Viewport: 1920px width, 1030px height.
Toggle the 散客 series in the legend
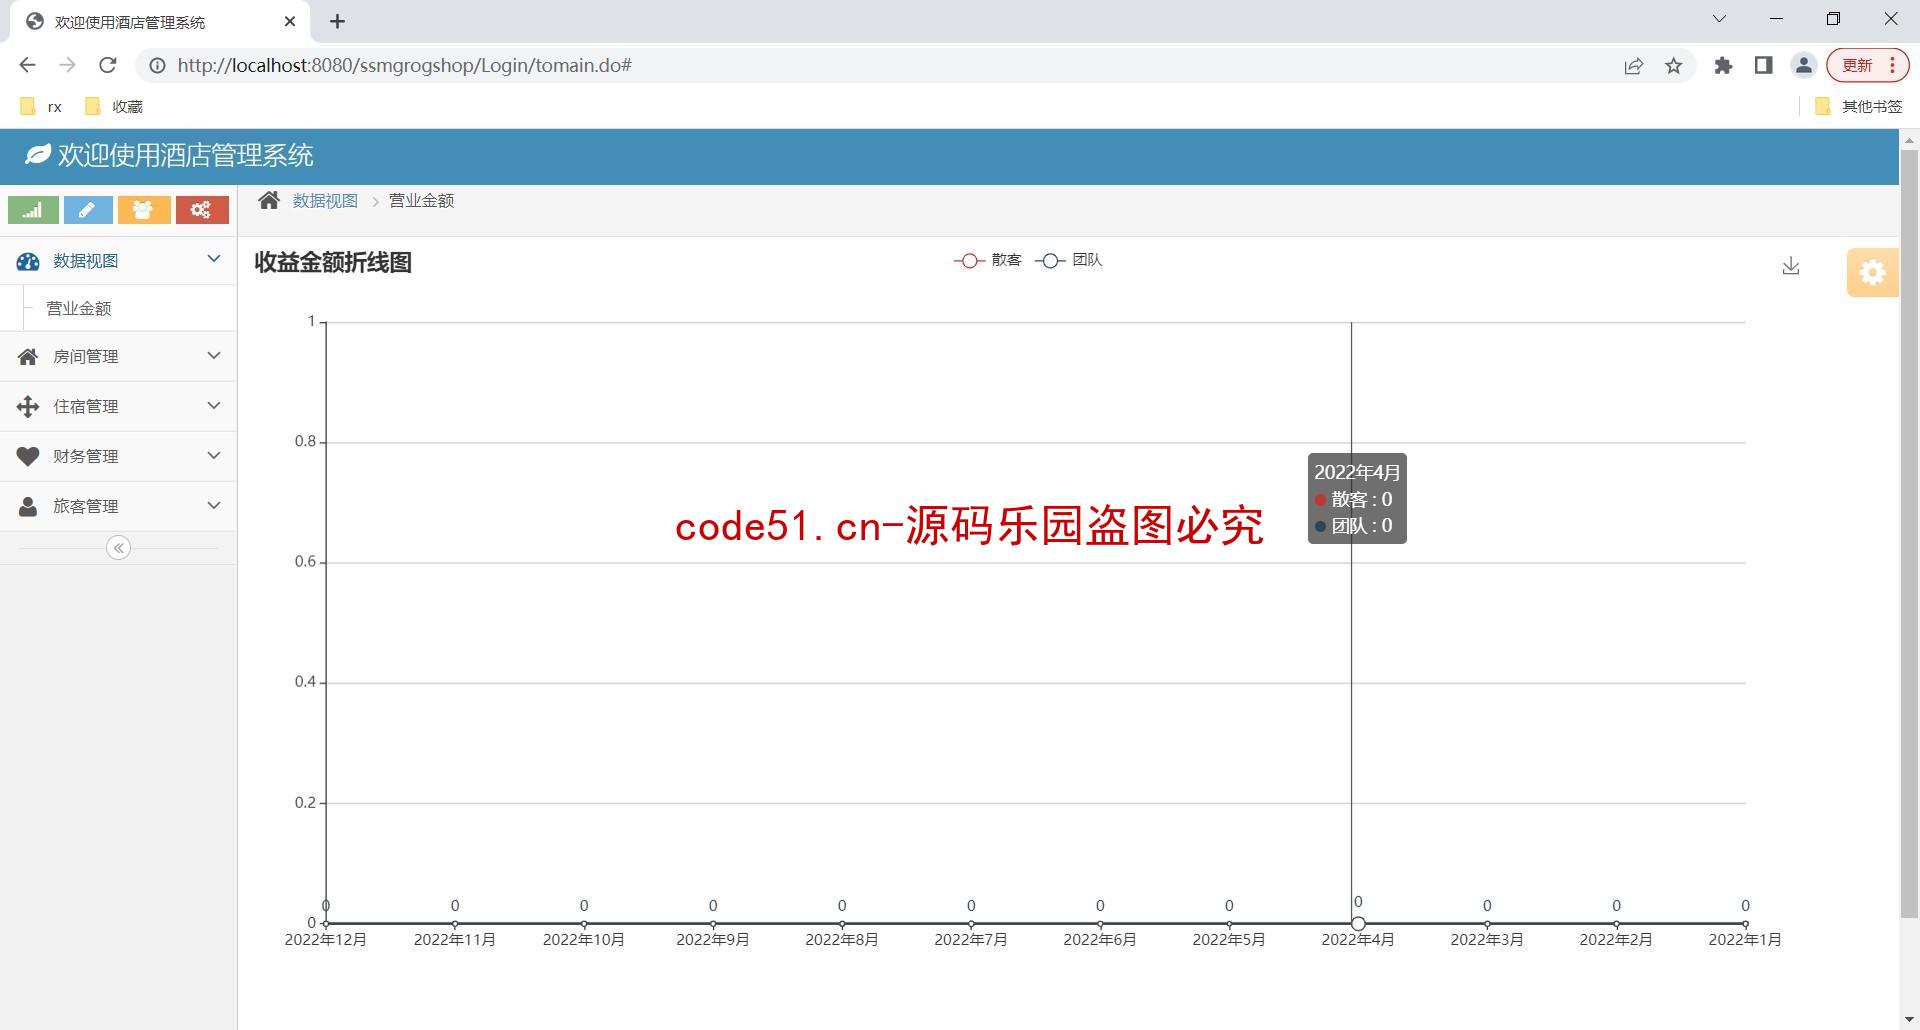click(988, 260)
